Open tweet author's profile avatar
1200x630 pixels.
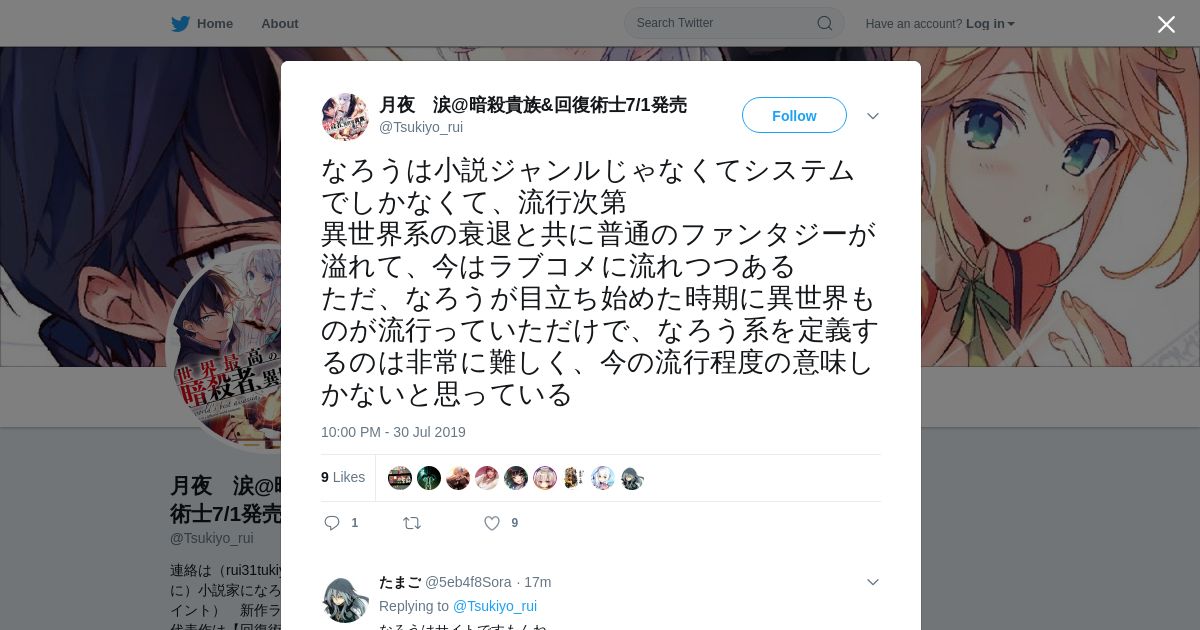coord(345,117)
